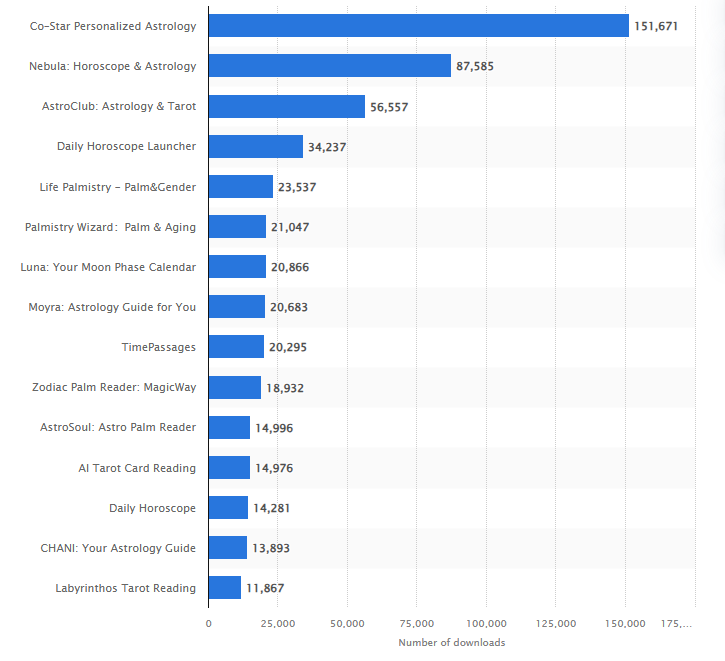Click the value label 14,281
725x661 pixels.
(x=272, y=508)
